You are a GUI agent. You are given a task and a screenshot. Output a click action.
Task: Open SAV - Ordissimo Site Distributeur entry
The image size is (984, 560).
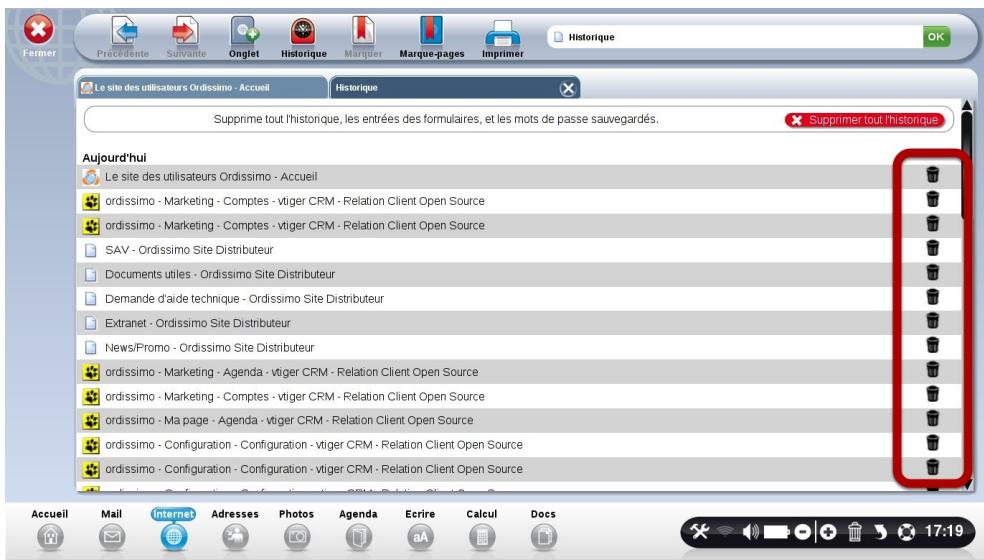coord(189,250)
